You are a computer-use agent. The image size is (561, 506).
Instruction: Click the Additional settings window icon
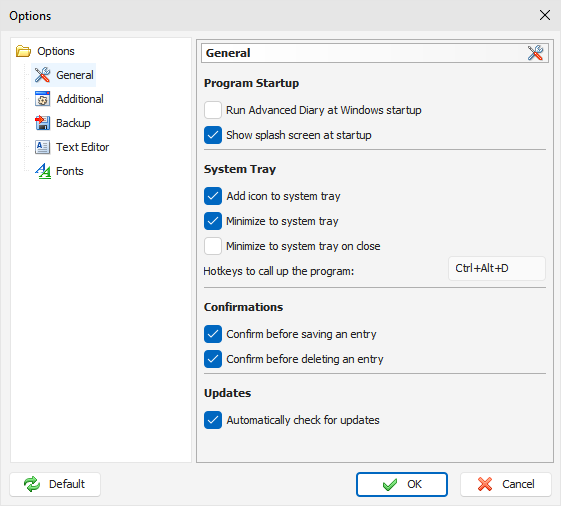tap(43, 99)
